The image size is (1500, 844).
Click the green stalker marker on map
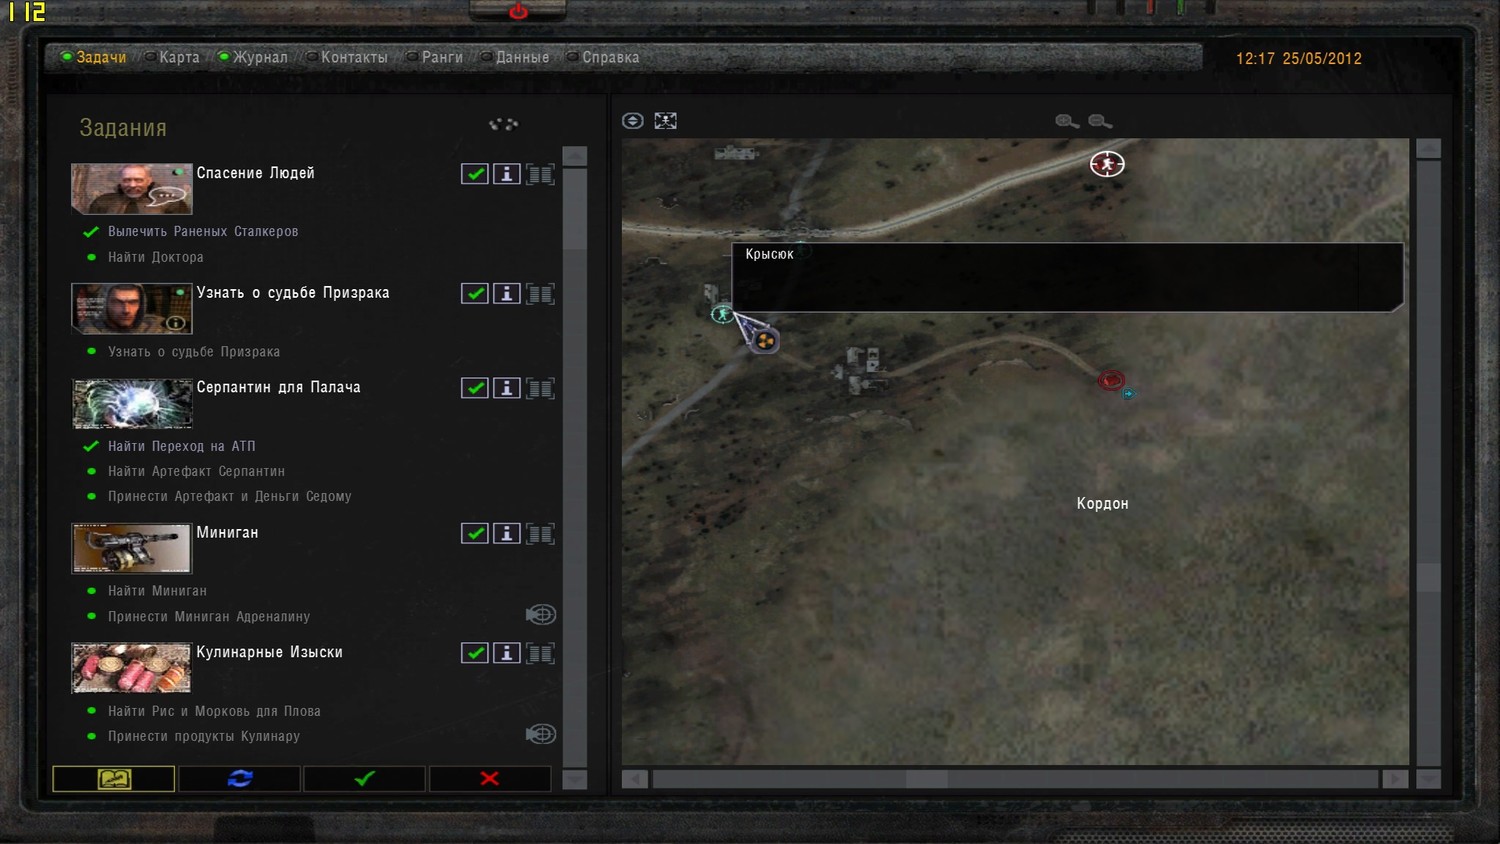722,314
